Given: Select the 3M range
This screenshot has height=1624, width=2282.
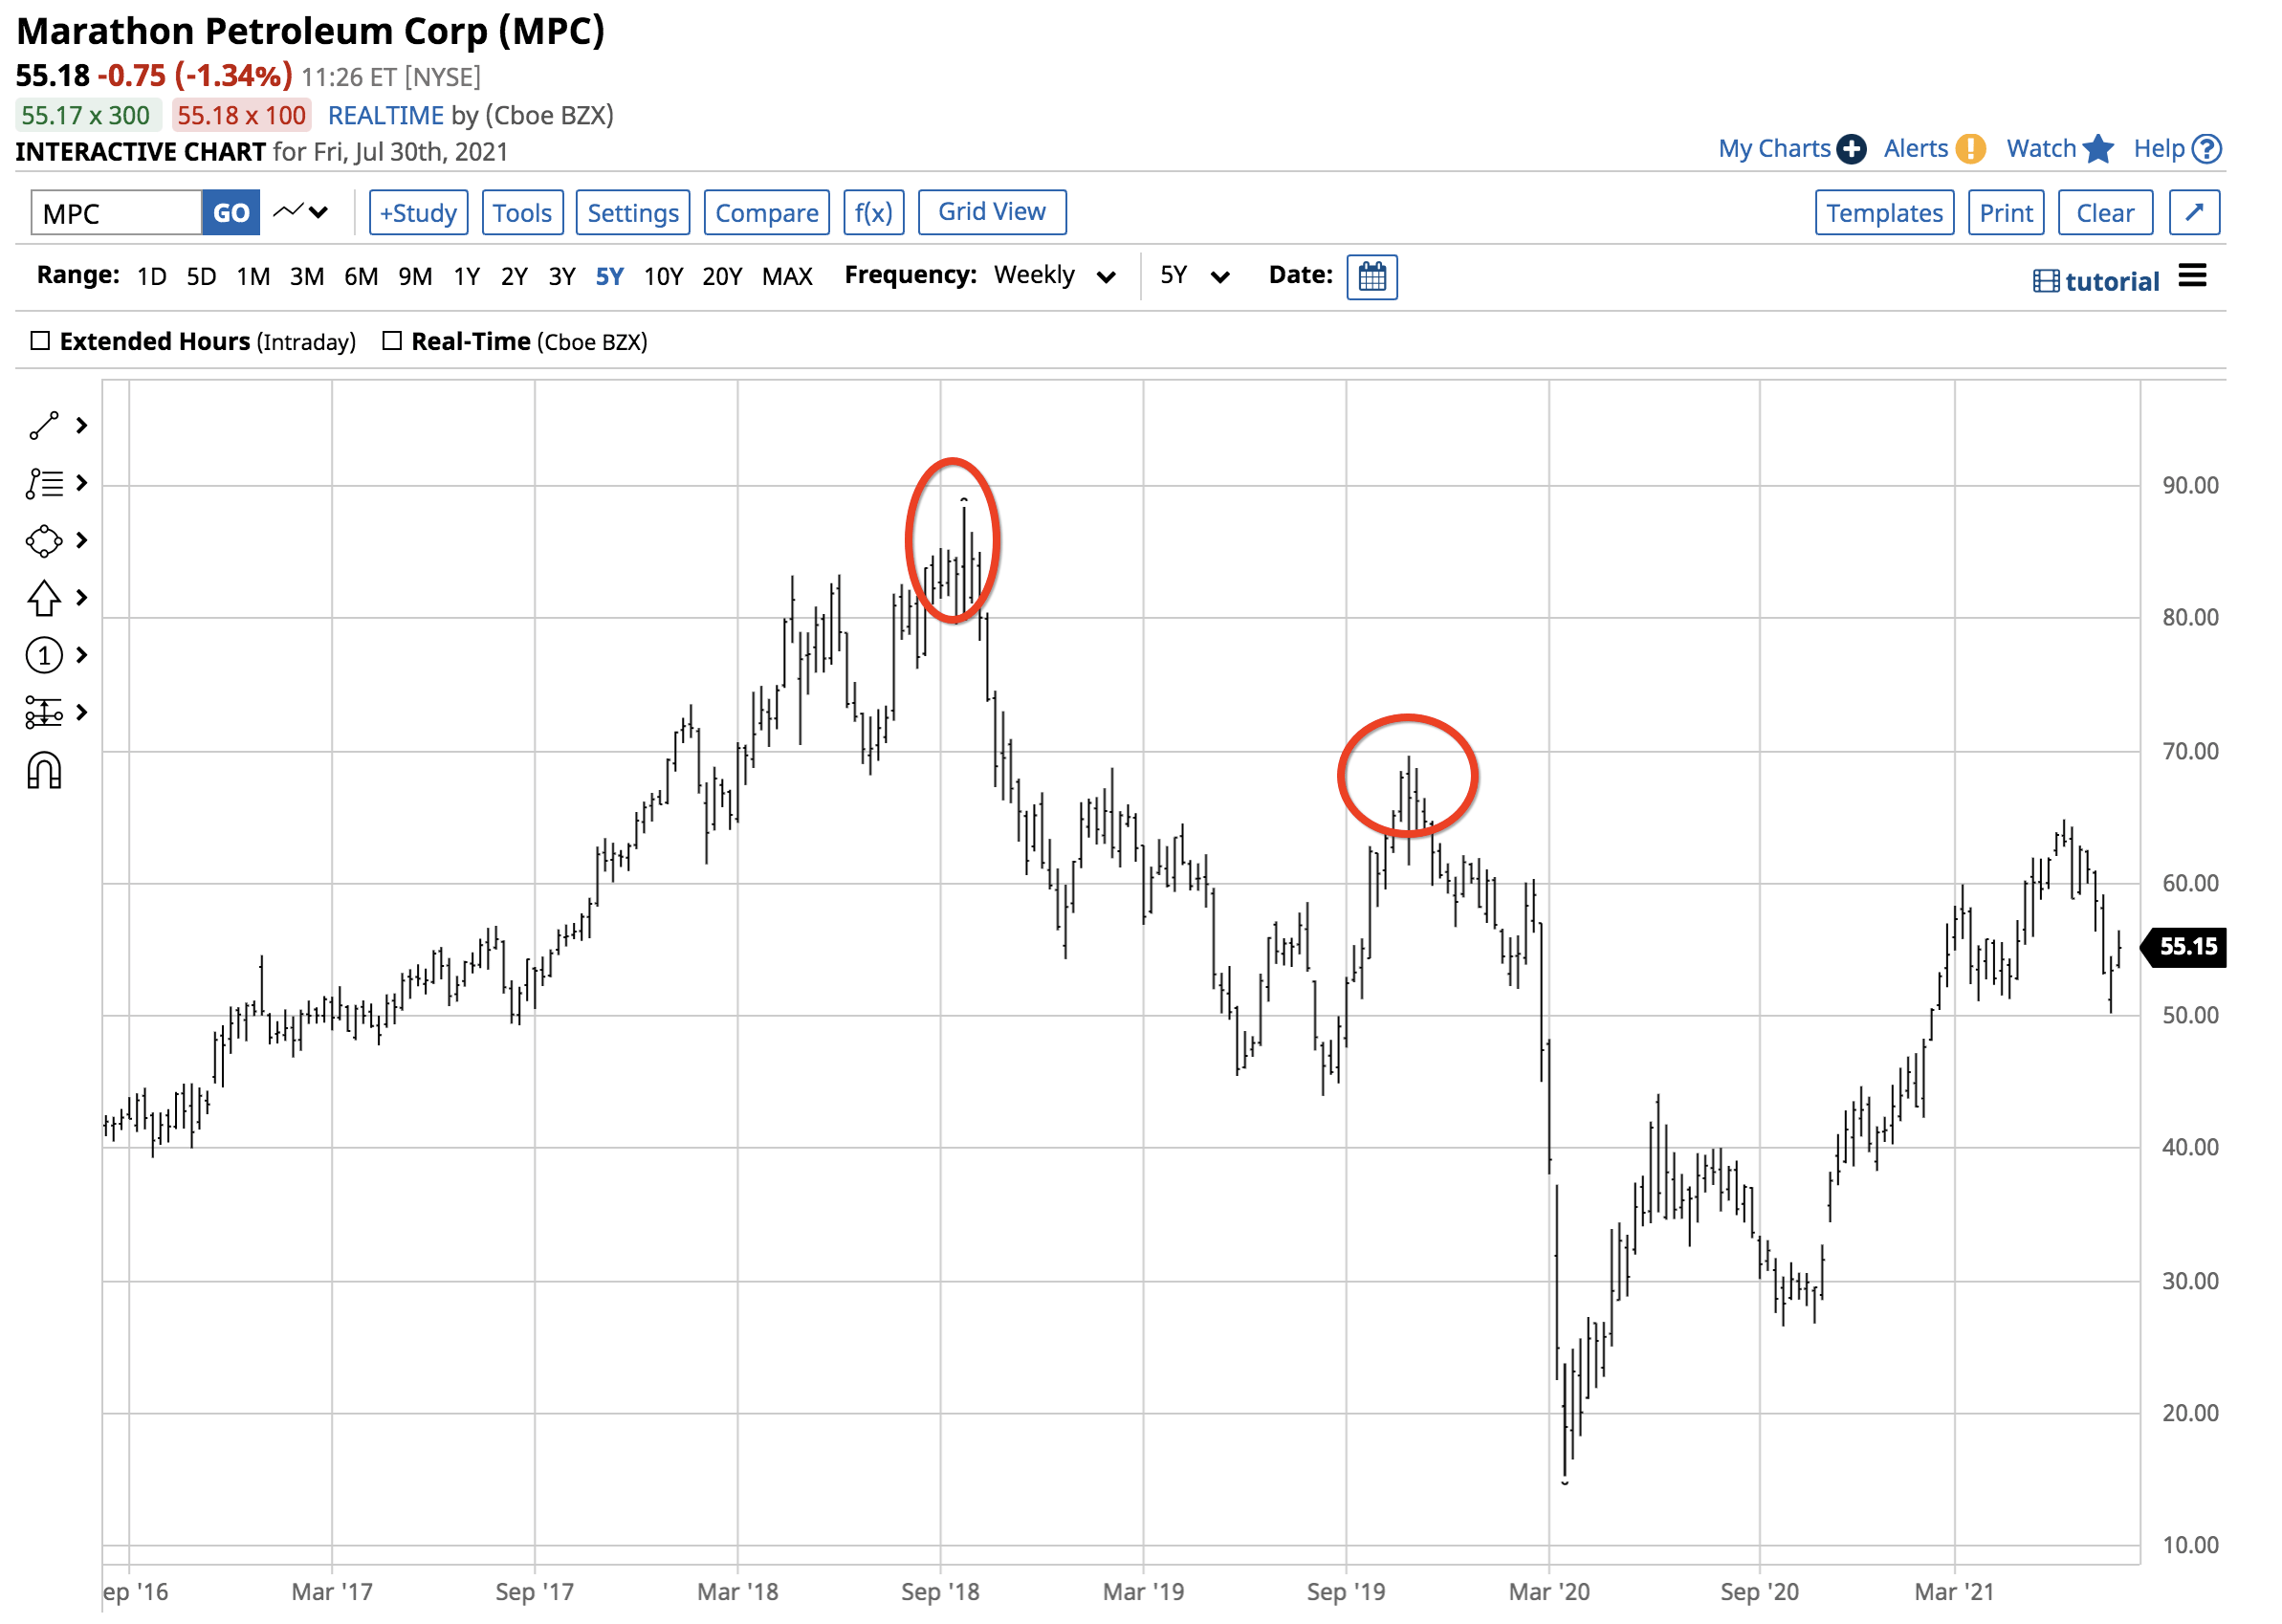Looking at the screenshot, I should pyautogui.click(x=307, y=276).
